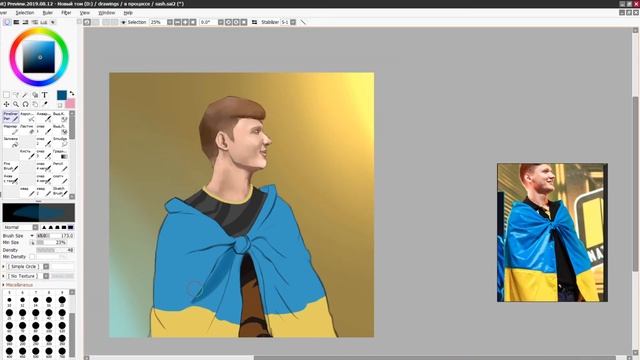Flip the canvas view horizontally
Image resolution: width=640 pixels, height=360 pixels.
[254, 22]
